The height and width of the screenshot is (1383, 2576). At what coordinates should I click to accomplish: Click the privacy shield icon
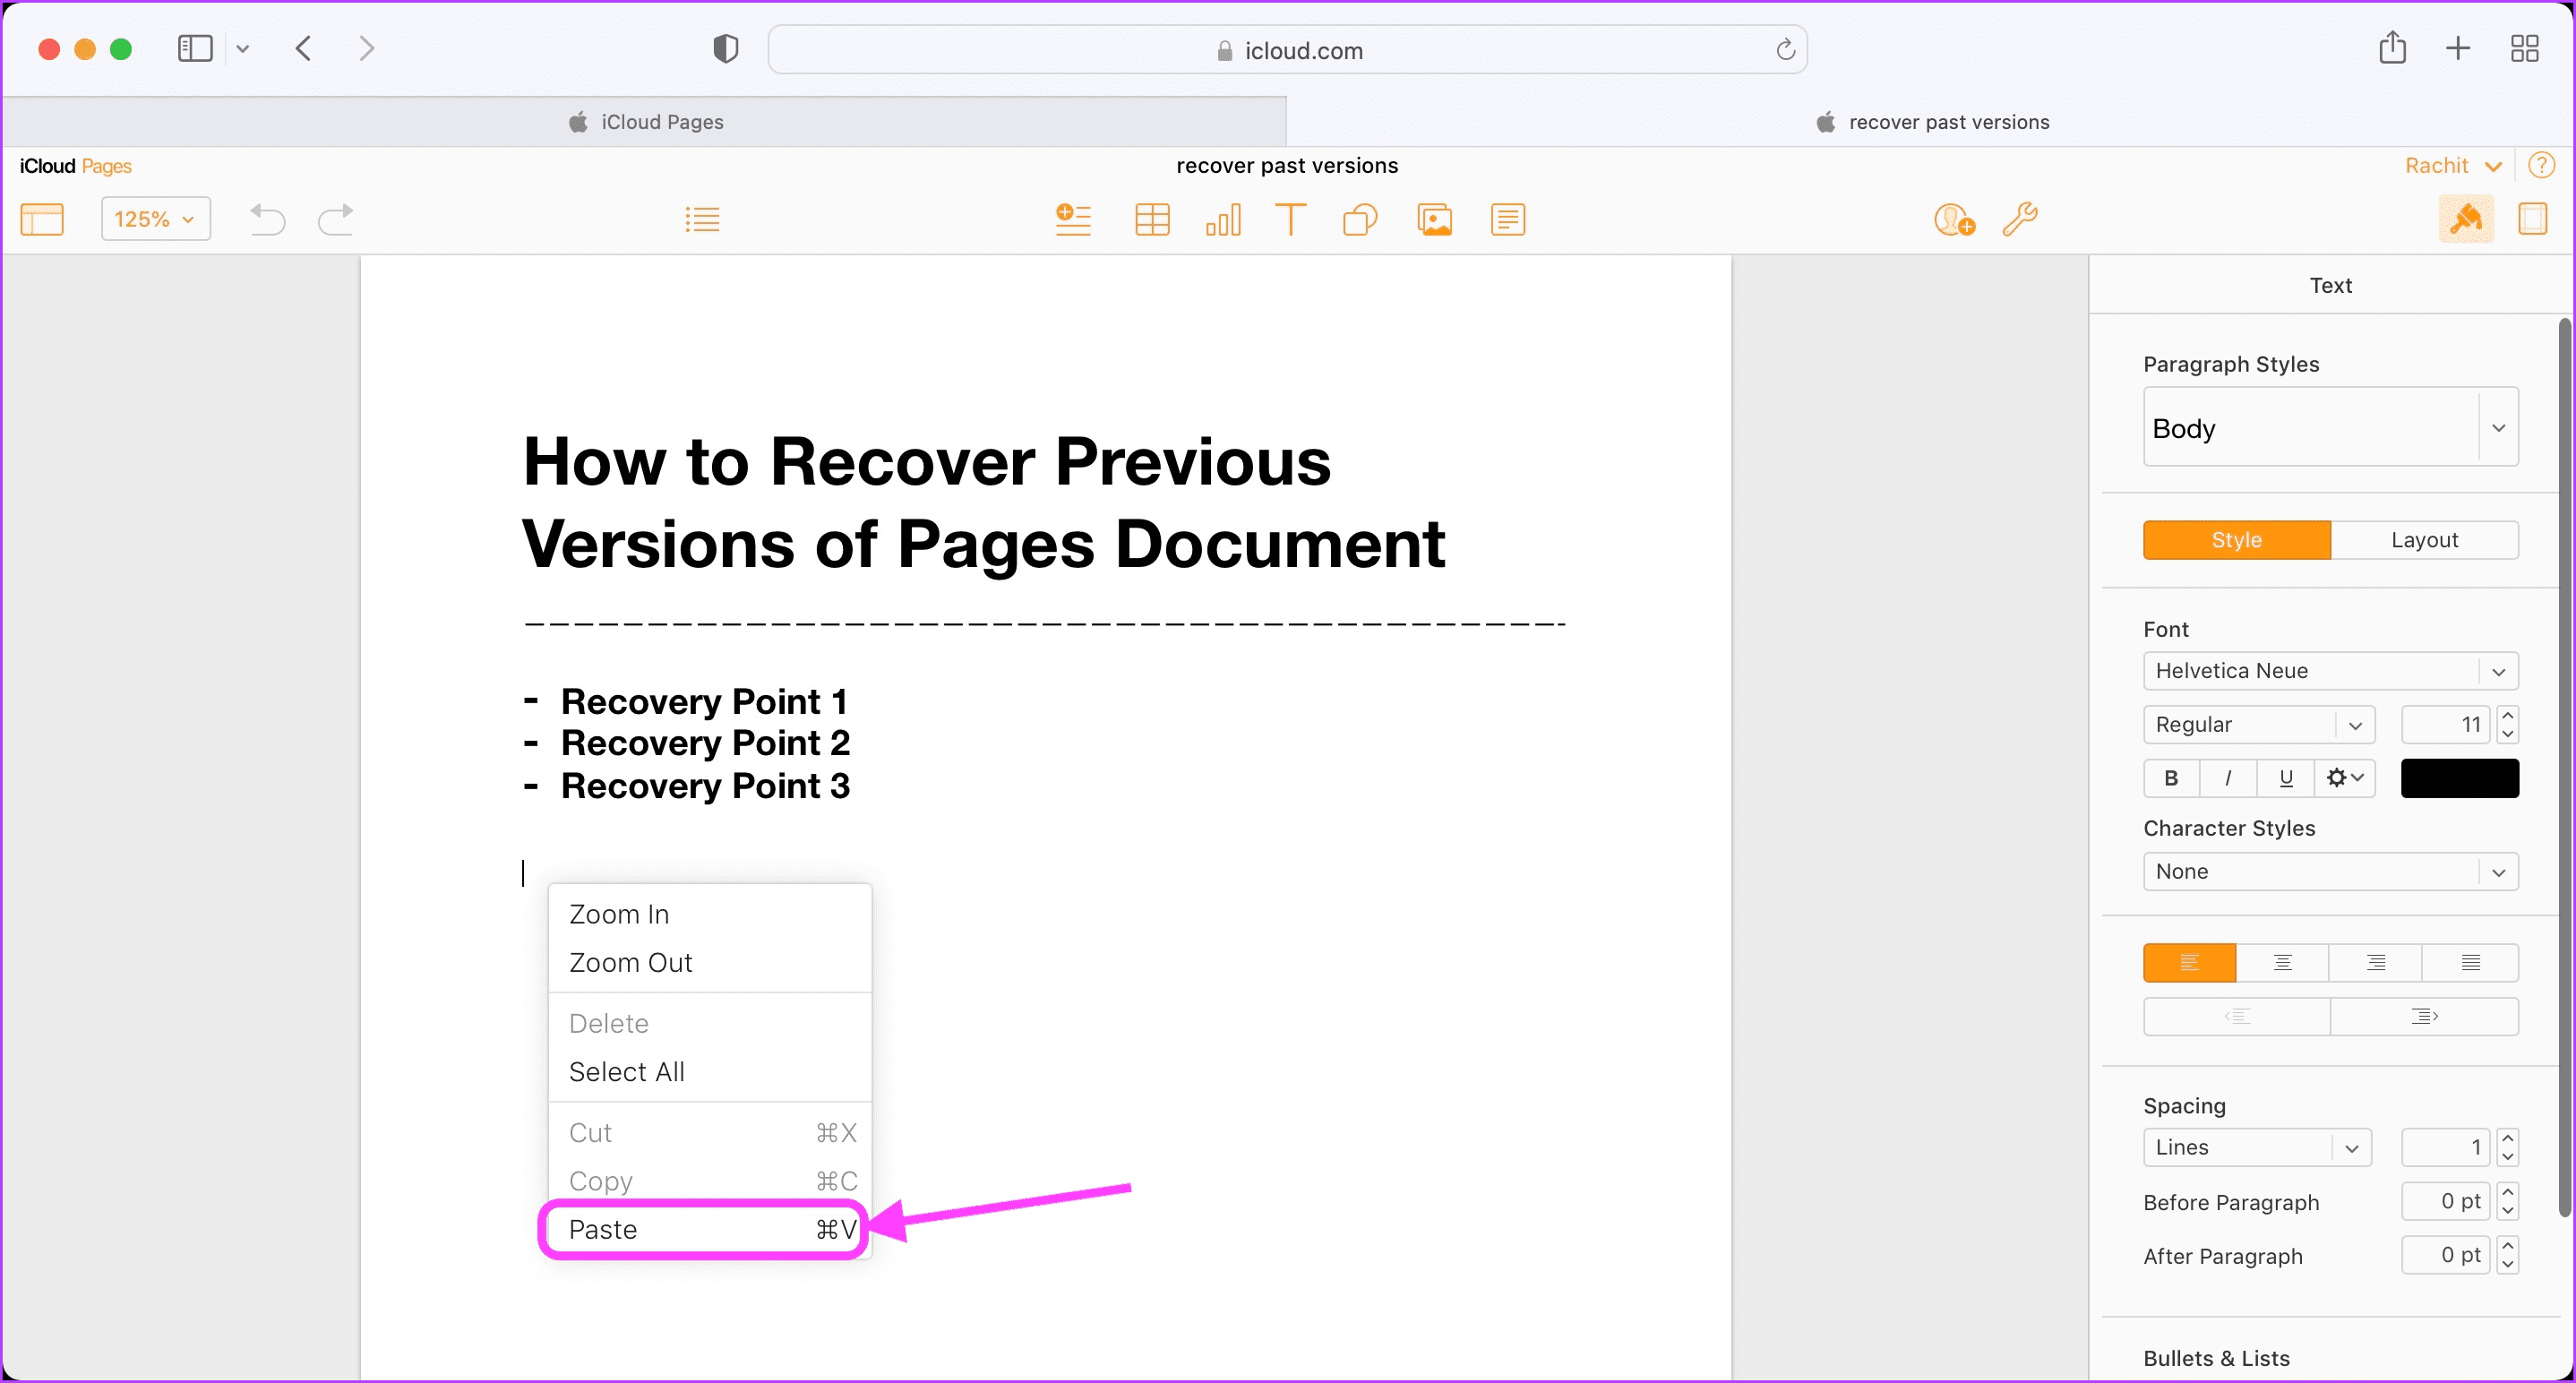[x=726, y=48]
